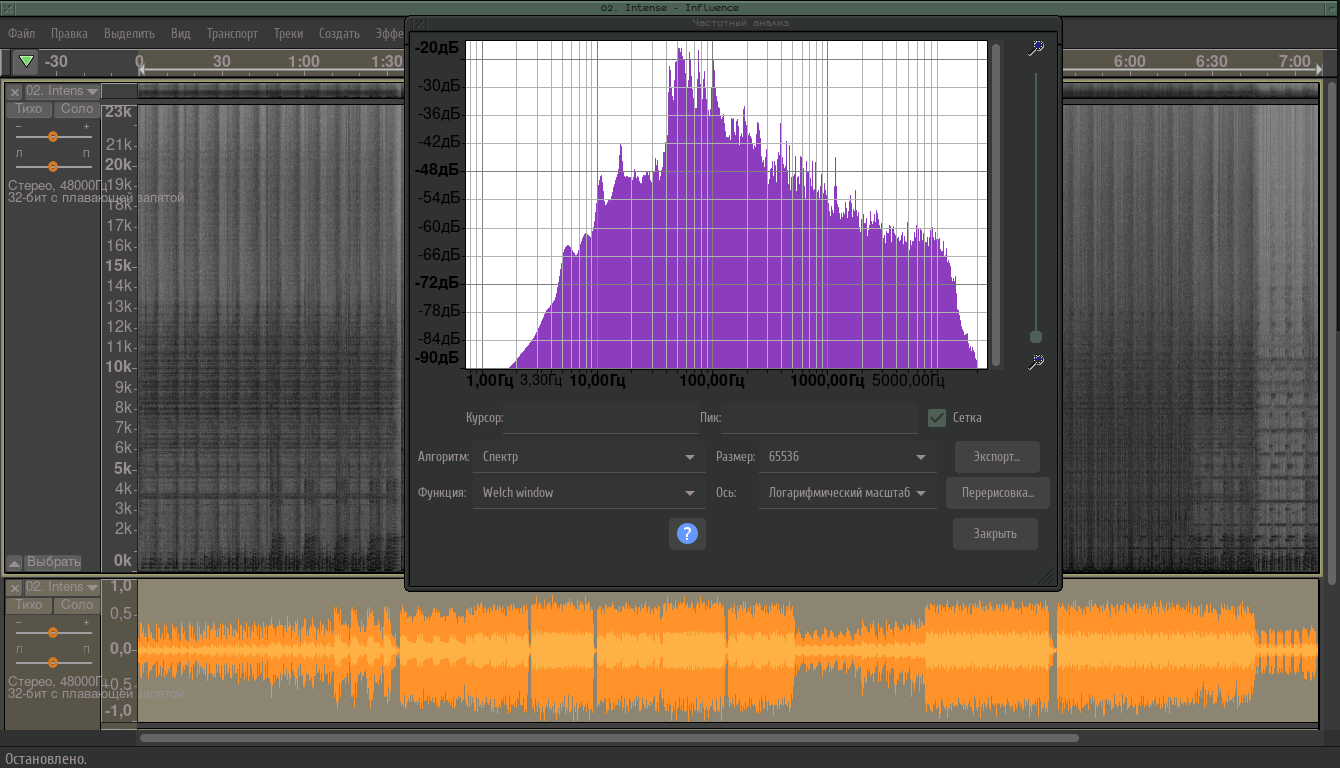Click the 1:00 mark on the timeline ruler
This screenshot has width=1340, height=768.
[x=304, y=62]
